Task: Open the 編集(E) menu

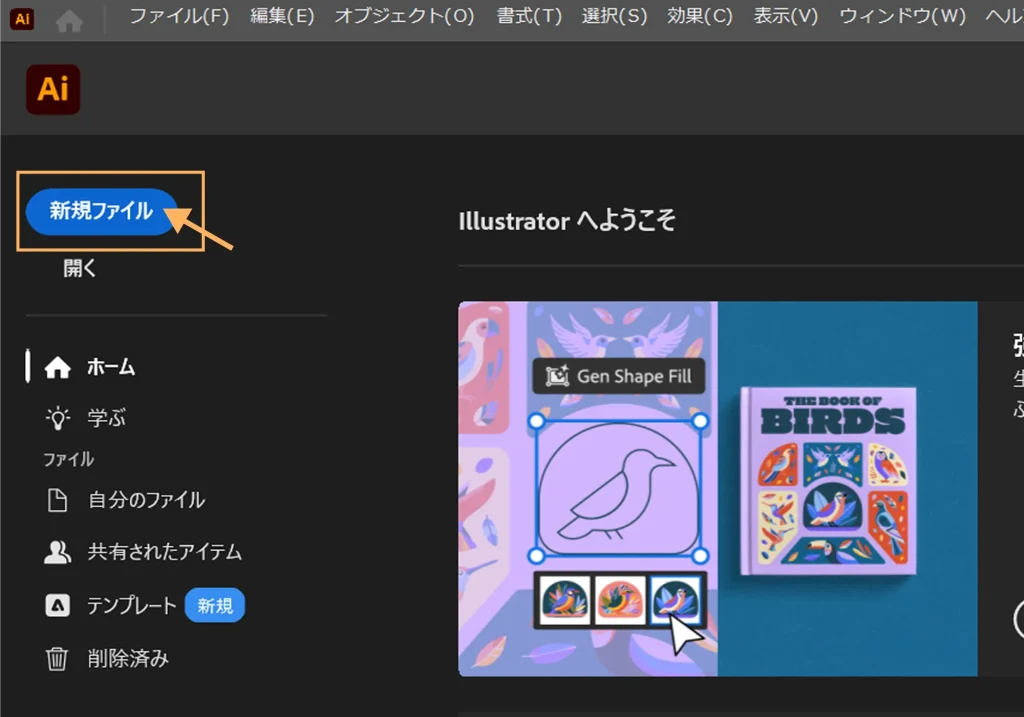Action: point(282,17)
